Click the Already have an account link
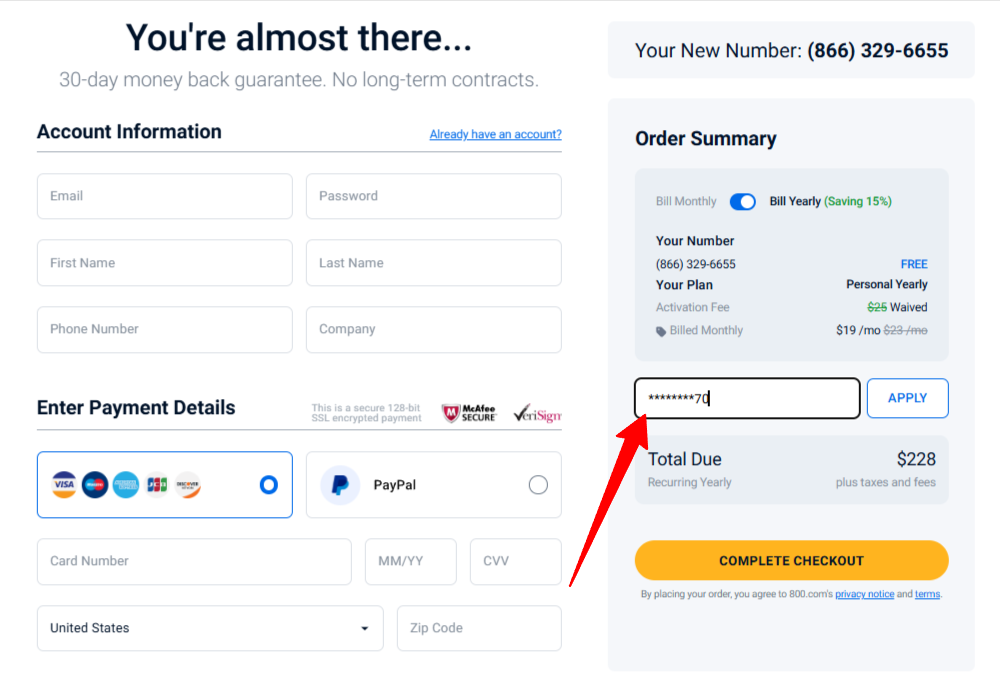Screen dimensions: 1000x683 pyautogui.click(x=496, y=134)
